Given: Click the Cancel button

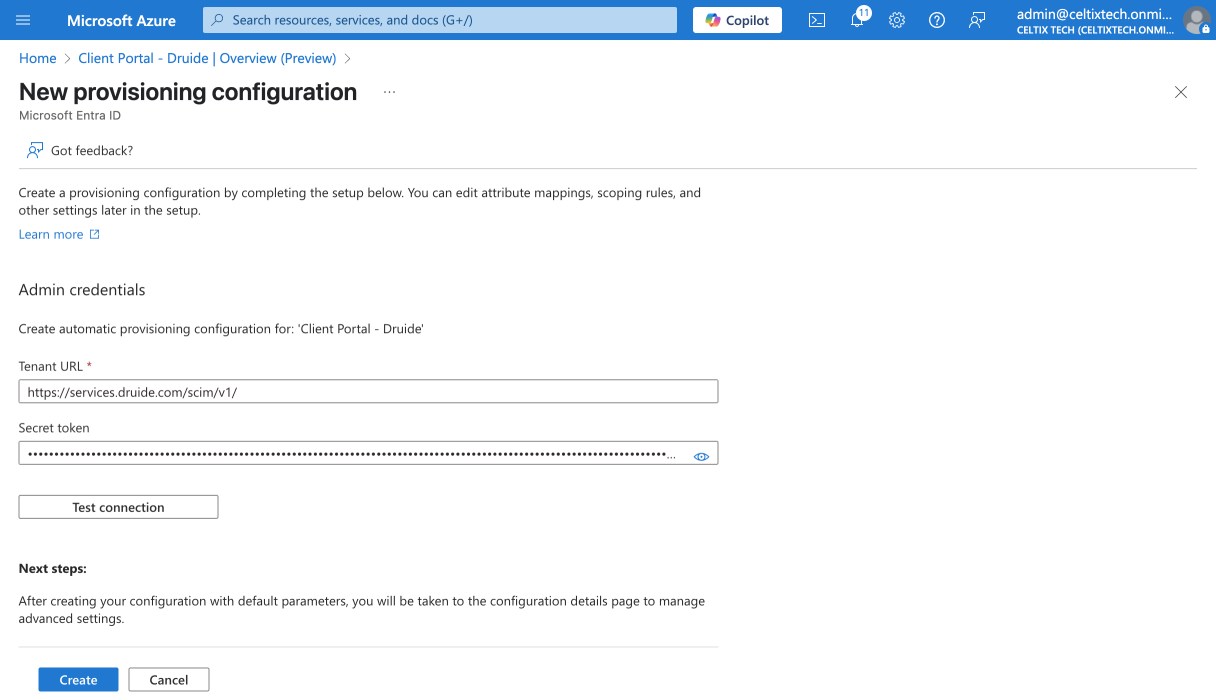Looking at the screenshot, I should (x=168, y=680).
